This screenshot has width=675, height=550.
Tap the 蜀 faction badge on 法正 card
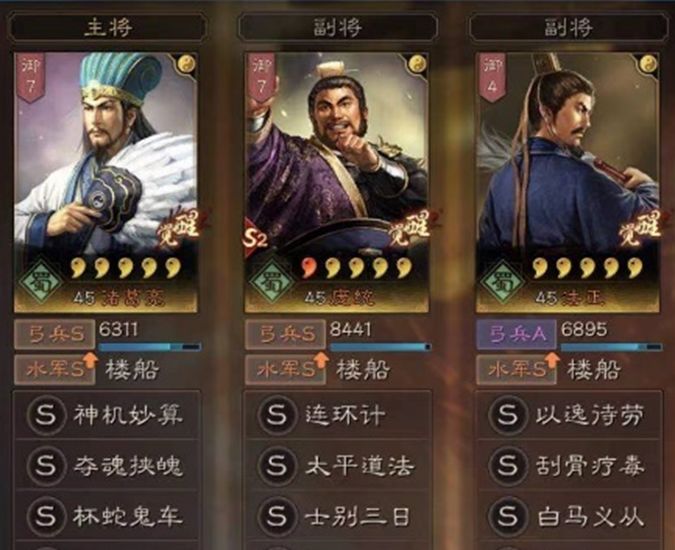[502, 282]
